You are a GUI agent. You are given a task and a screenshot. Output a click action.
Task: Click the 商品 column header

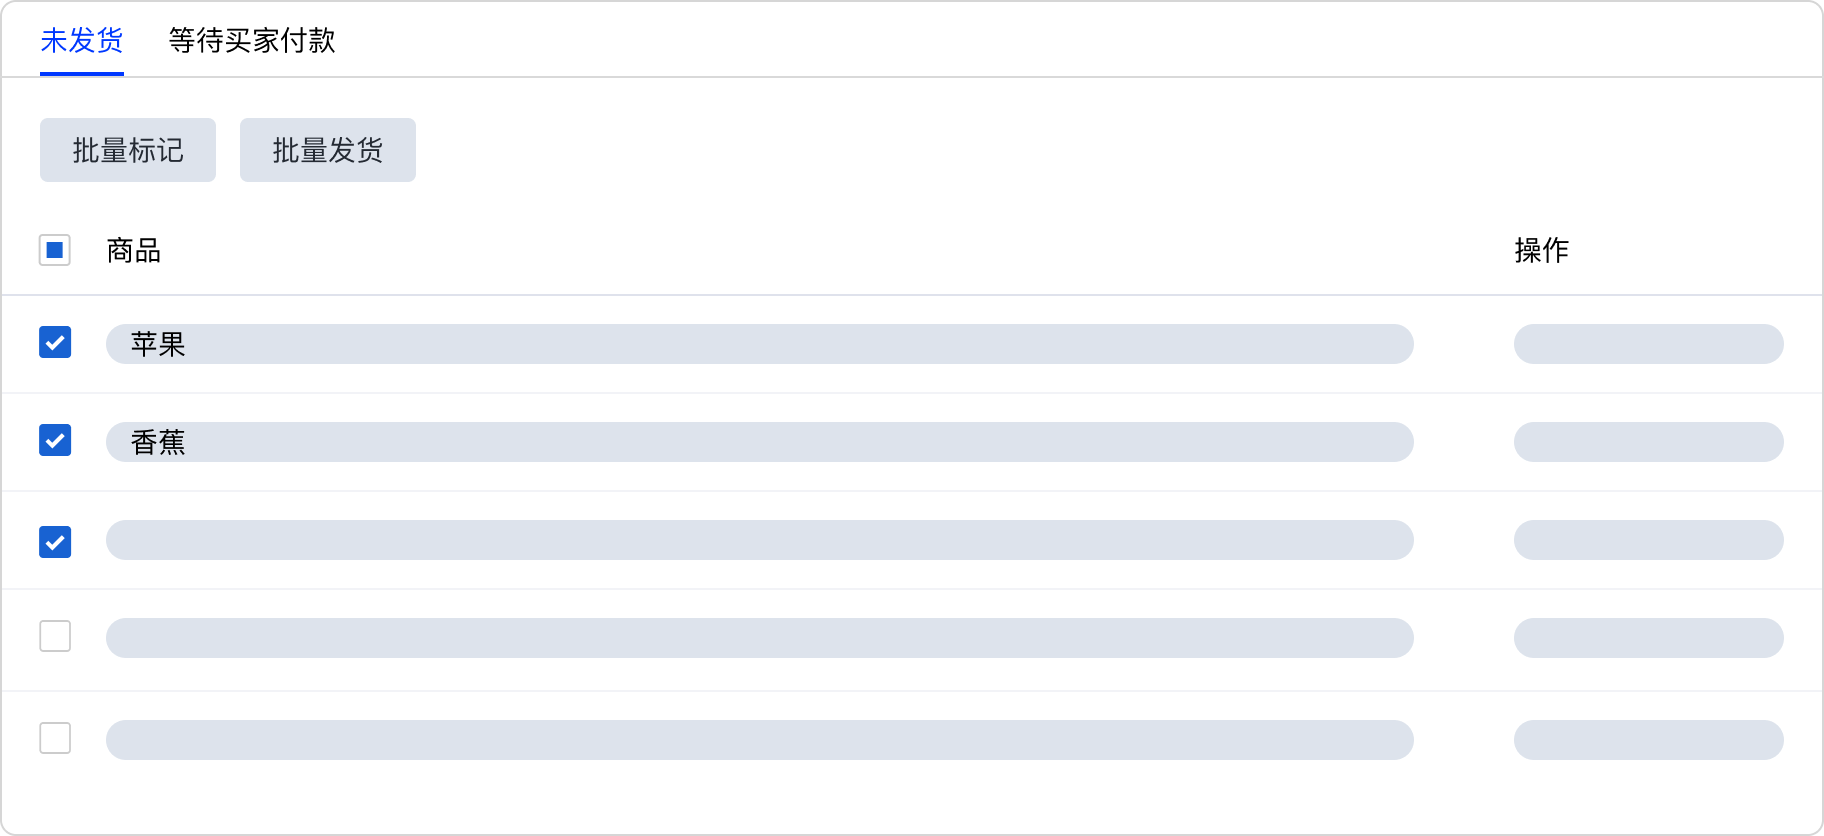134,250
